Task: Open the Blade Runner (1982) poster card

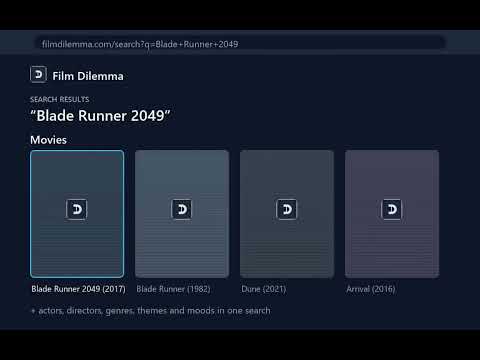Action: click(182, 214)
